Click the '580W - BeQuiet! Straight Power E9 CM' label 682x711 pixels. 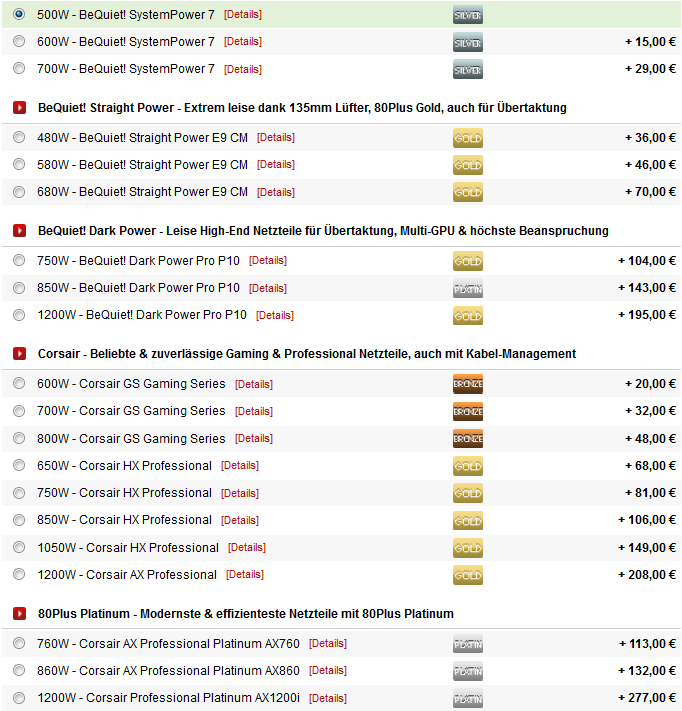(142, 165)
